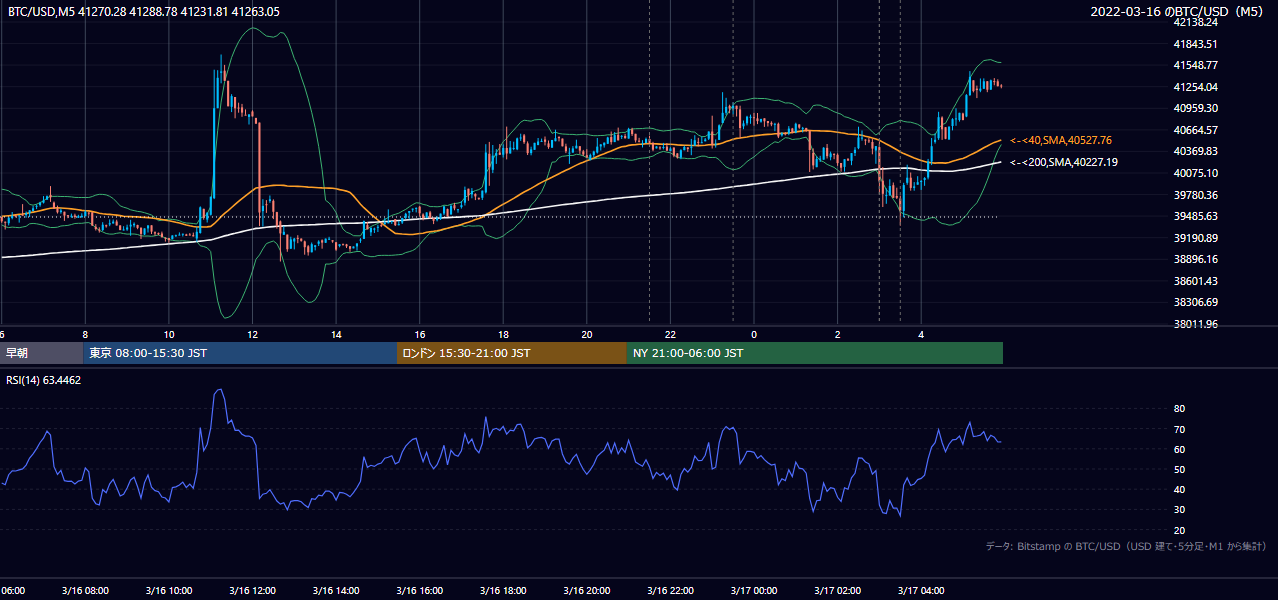This screenshot has width=1278, height=600.
Task: Select the 早朝 session bar
Action: click(x=41, y=353)
